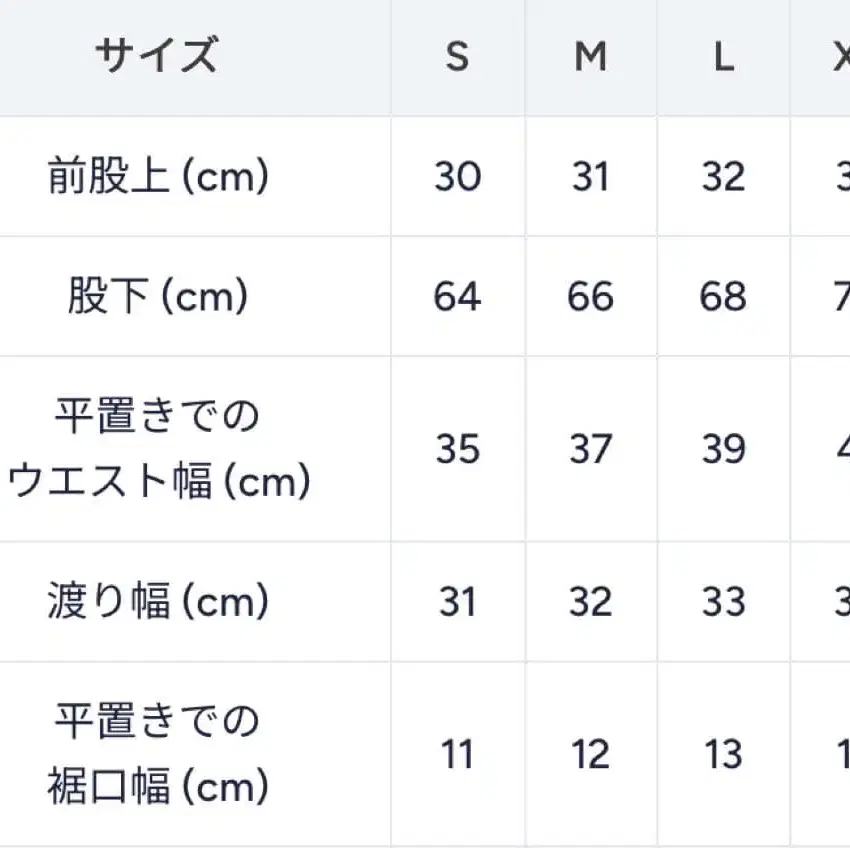This screenshot has height=850, width=850.
Task: Click the 渡り幅 (cm) row label
Action: [x=158, y=602]
